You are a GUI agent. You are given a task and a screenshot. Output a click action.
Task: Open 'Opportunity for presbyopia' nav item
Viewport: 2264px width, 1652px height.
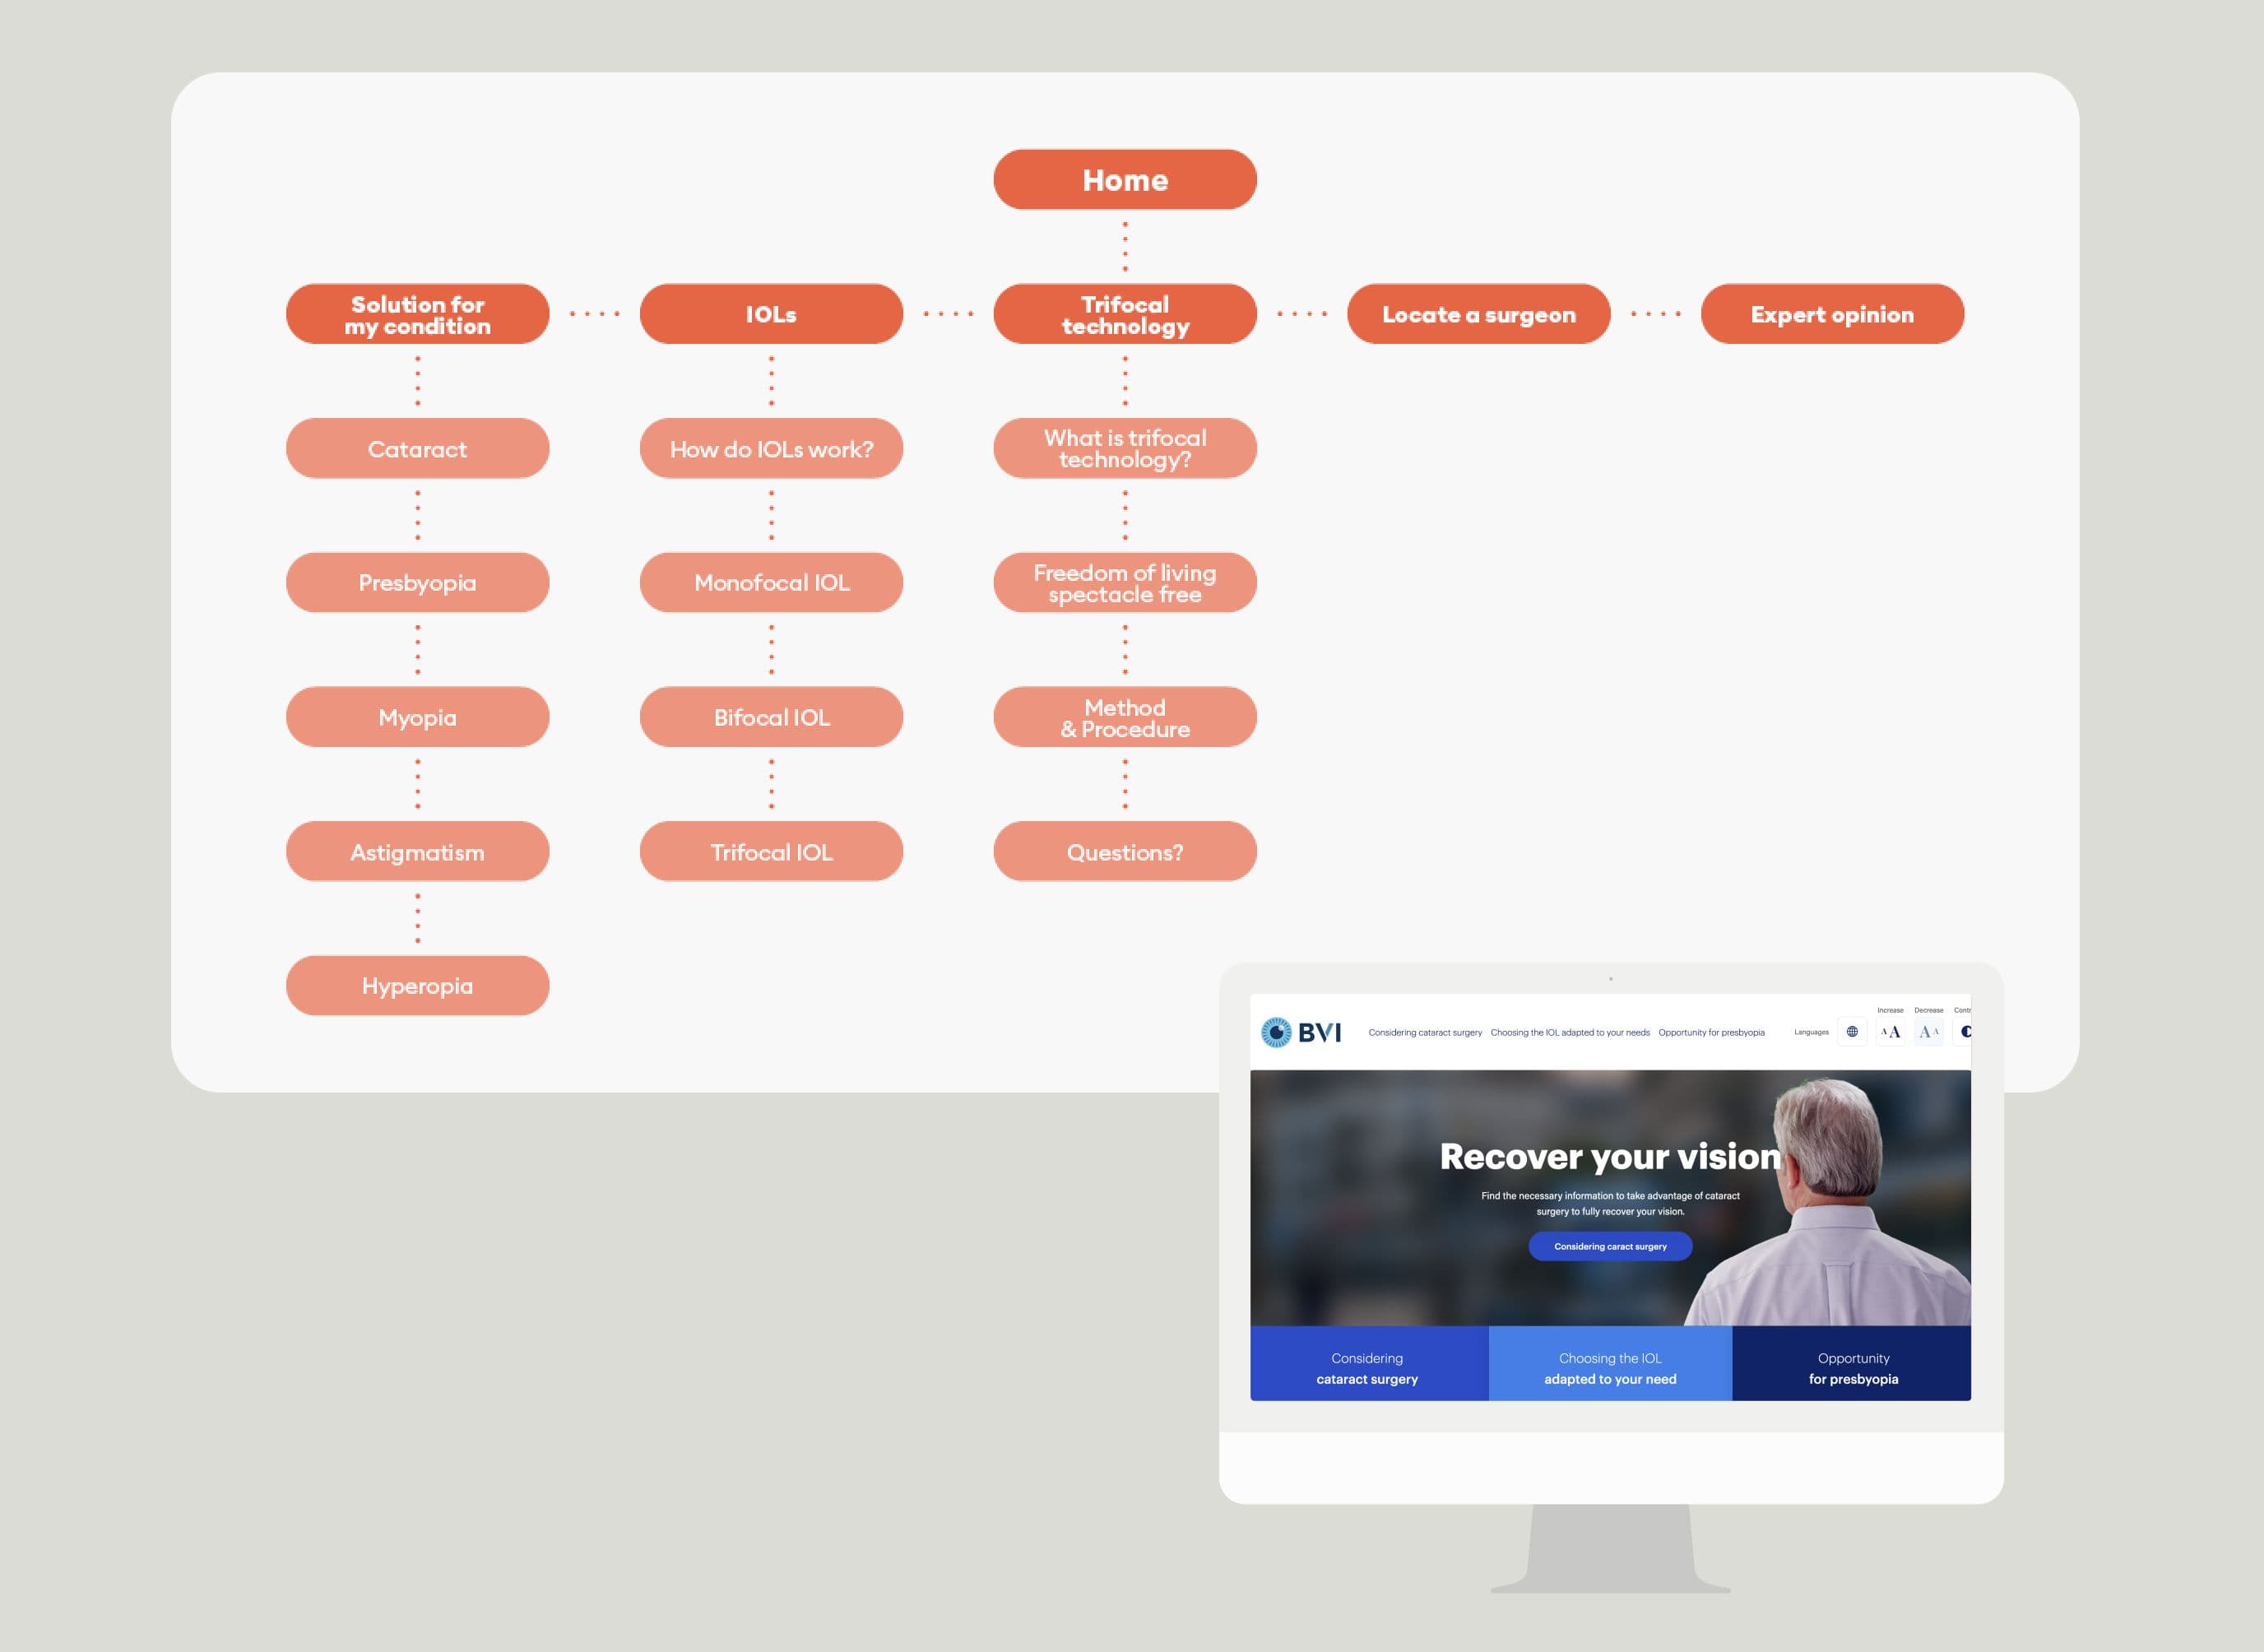pyautogui.click(x=1711, y=1033)
